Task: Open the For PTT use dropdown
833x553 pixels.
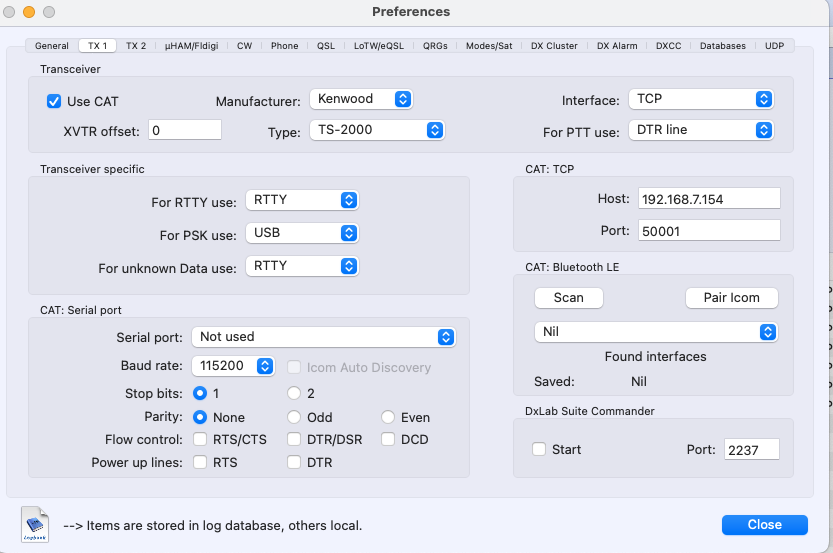Action: 701,130
